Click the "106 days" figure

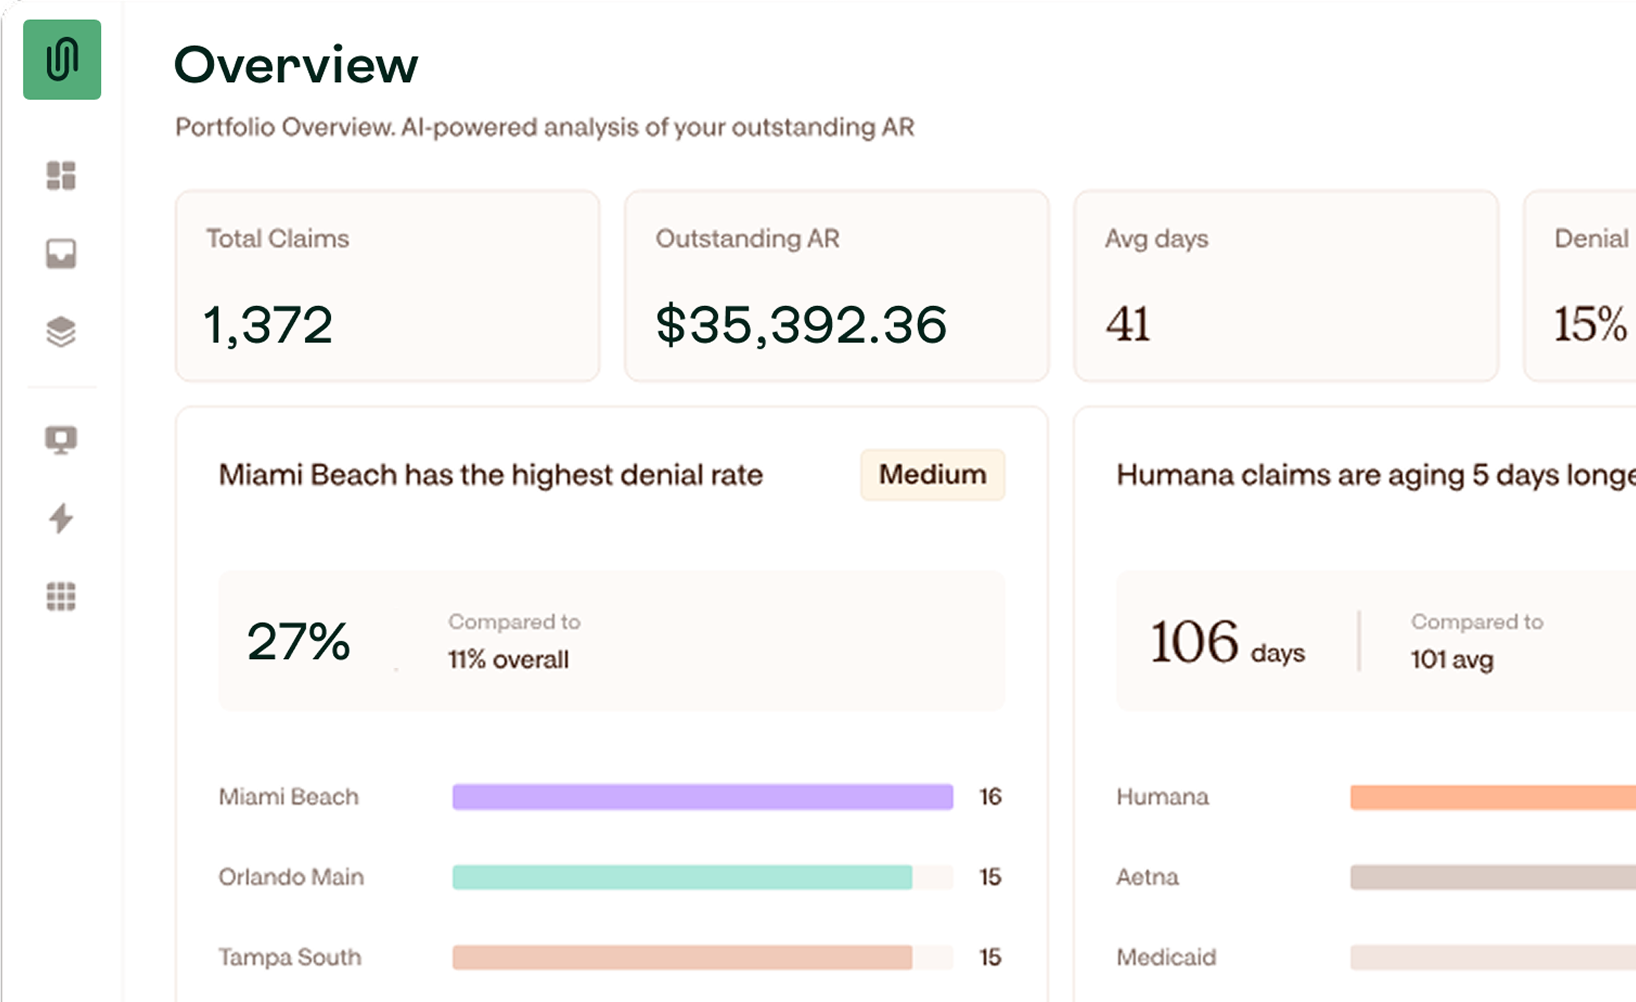[1228, 642]
